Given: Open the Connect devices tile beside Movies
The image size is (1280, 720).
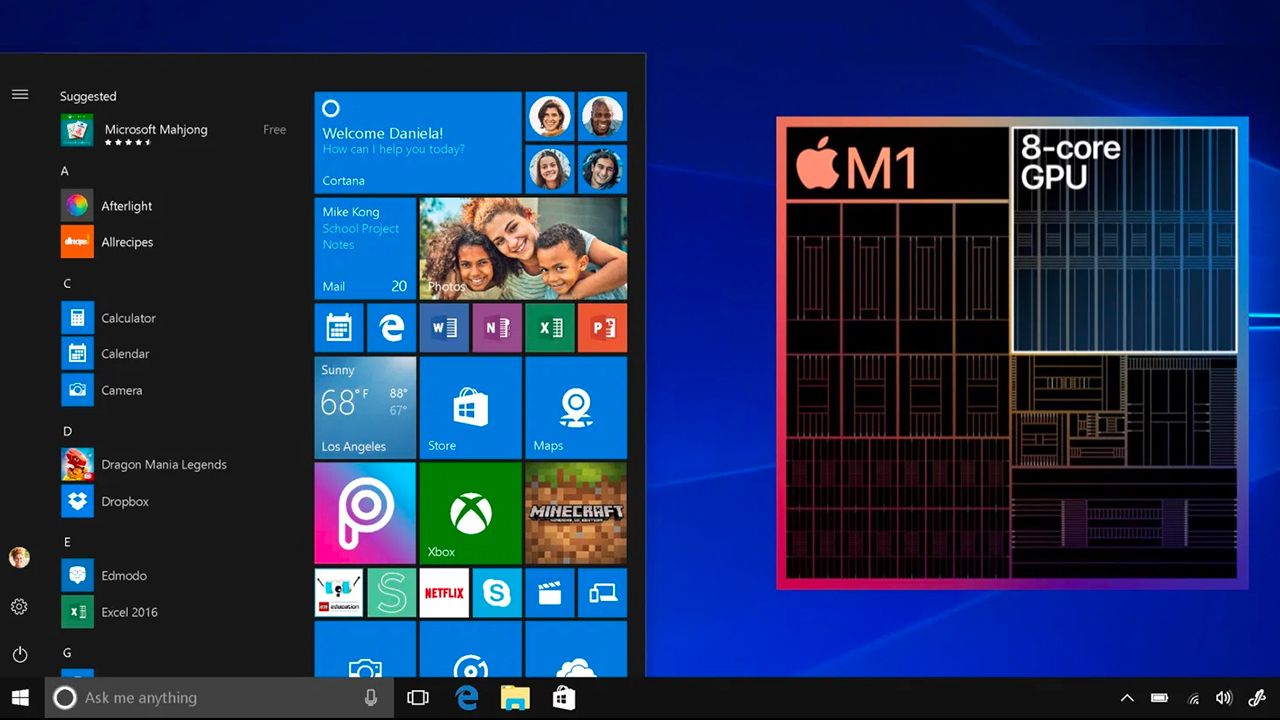Looking at the screenshot, I should 602,593.
